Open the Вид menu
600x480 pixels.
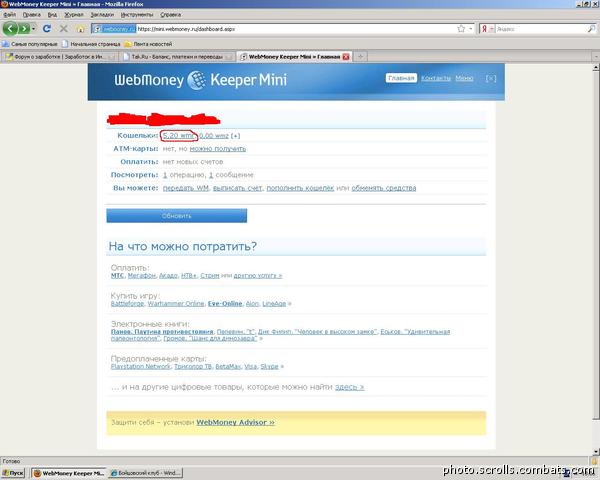(52, 15)
